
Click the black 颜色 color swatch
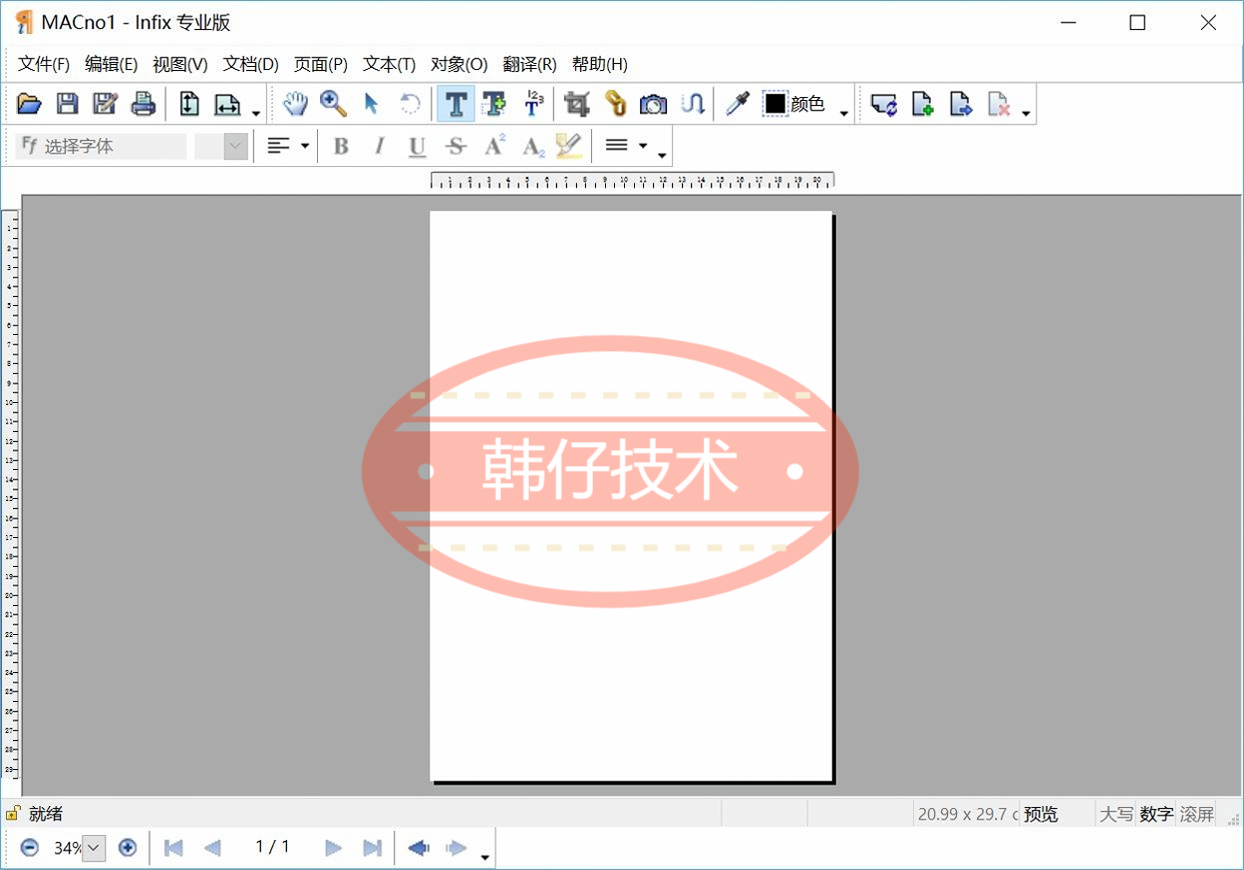tap(775, 103)
